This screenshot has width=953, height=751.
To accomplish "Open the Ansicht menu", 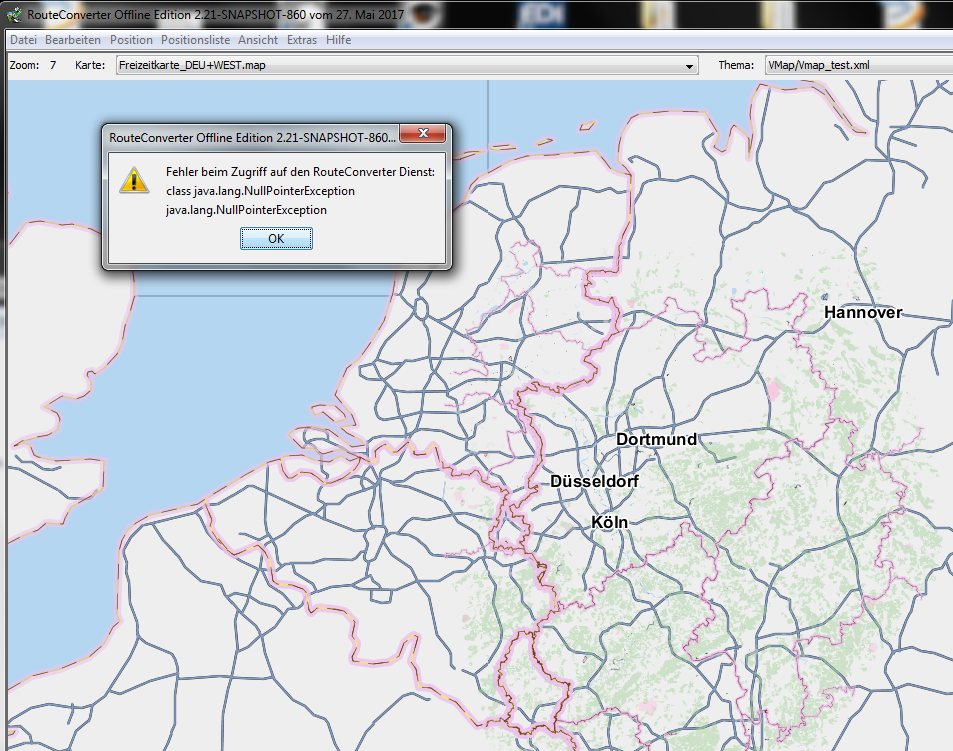I will pyautogui.click(x=258, y=40).
